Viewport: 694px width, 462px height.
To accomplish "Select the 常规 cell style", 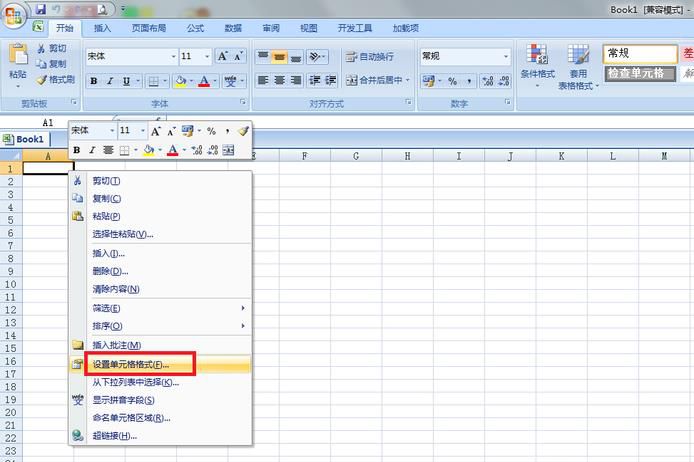I will pyautogui.click(x=640, y=54).
